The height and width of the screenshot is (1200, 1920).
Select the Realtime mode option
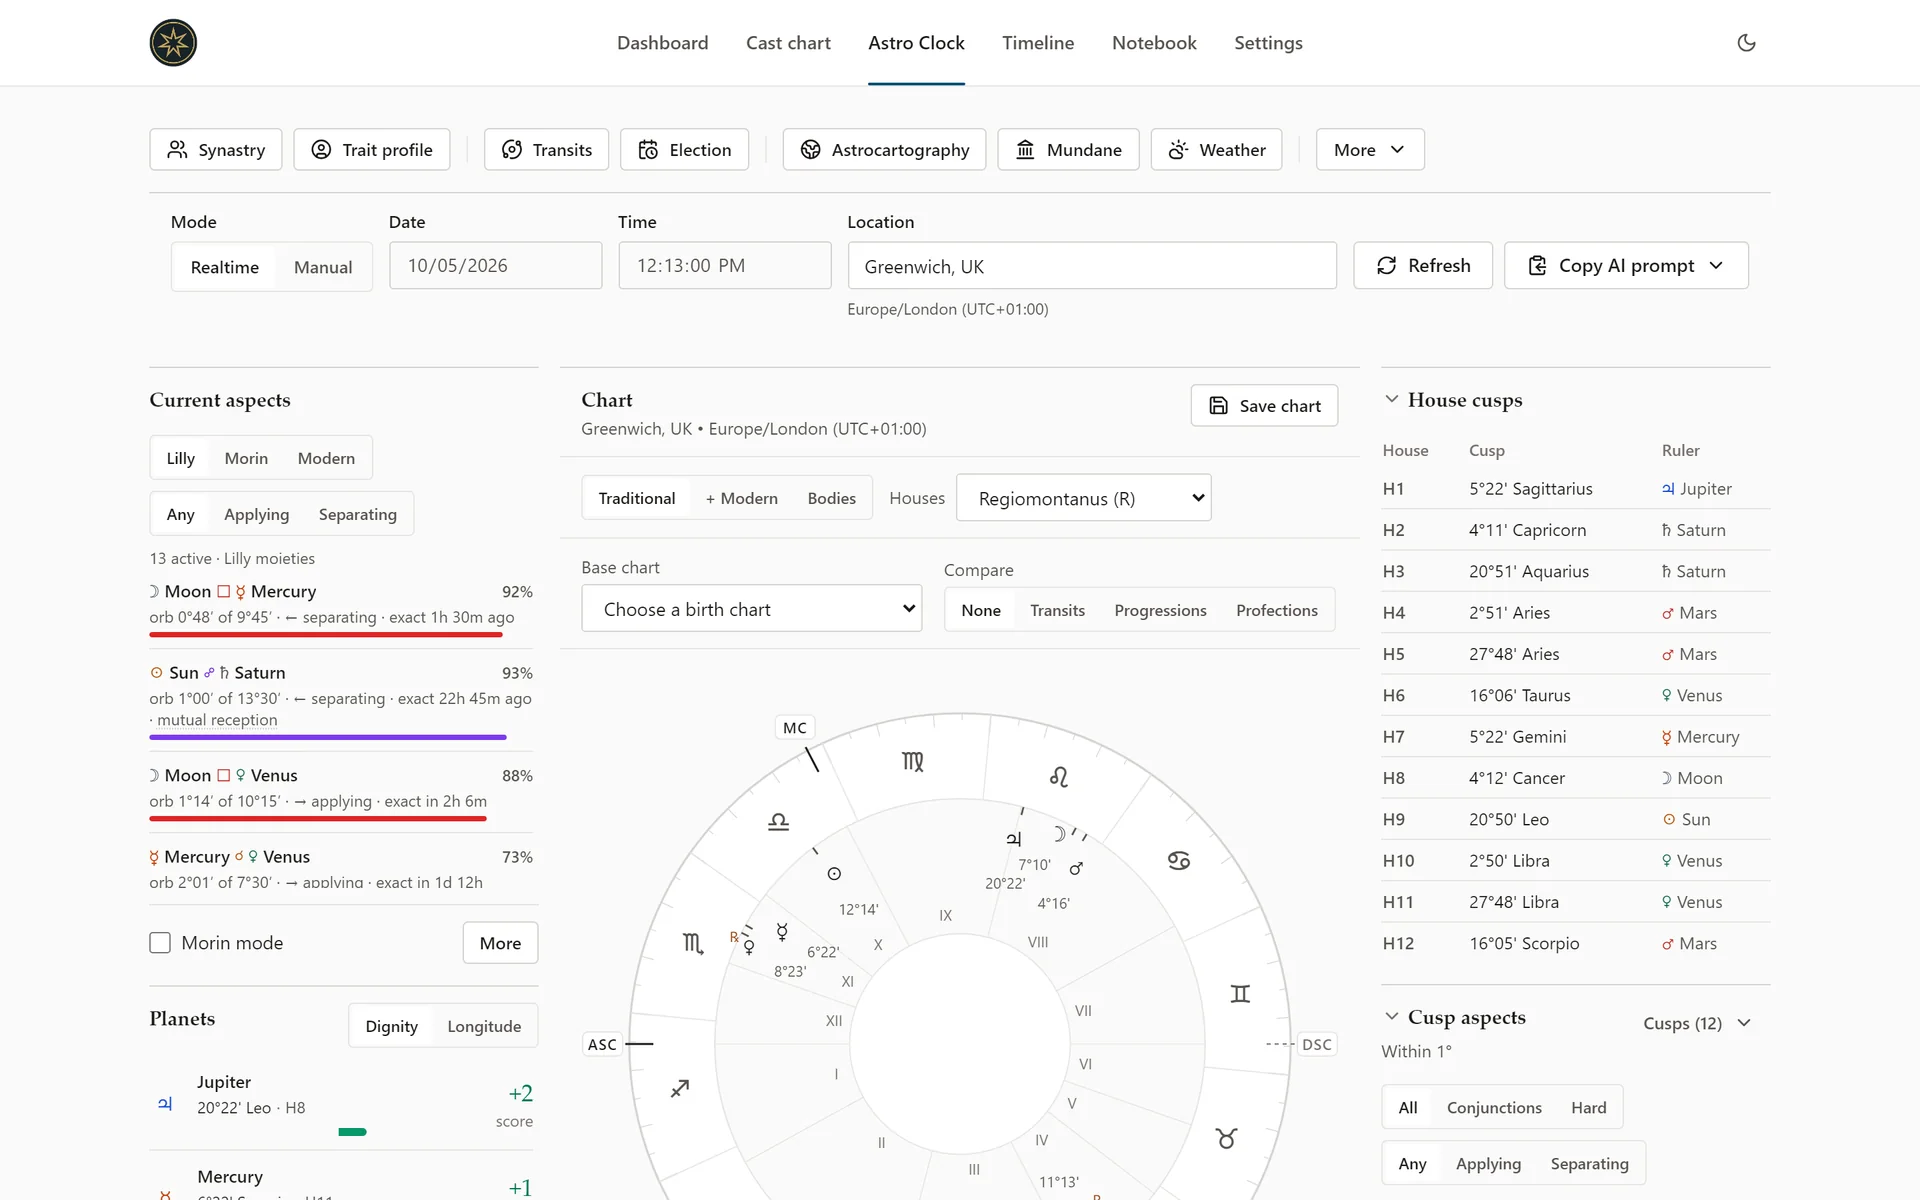coord(225,267)
